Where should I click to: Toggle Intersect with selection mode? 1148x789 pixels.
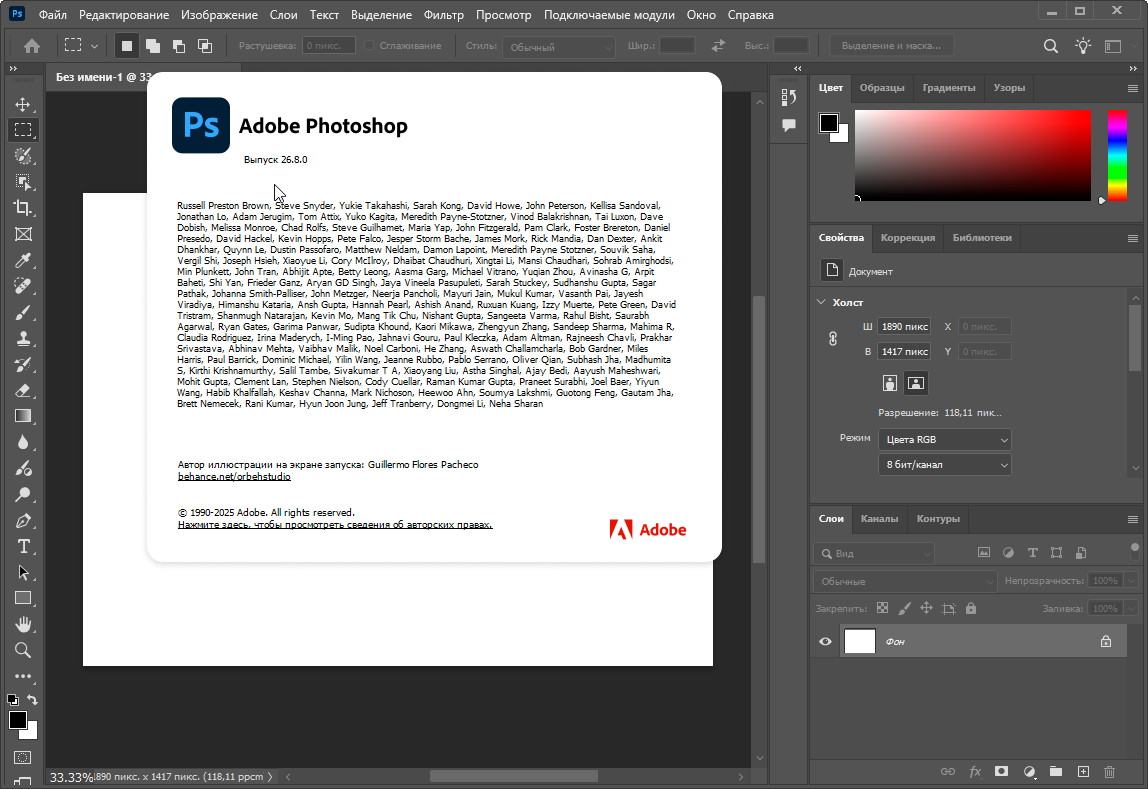click(205, 46)
